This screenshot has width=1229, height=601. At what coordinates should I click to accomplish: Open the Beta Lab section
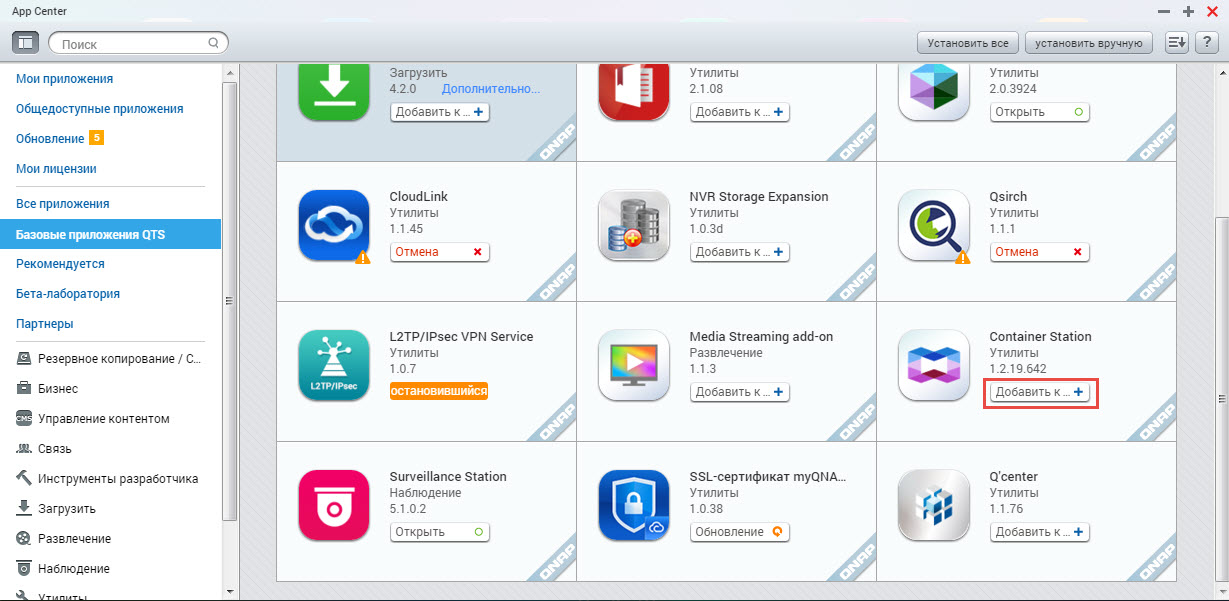coord(68,293)
